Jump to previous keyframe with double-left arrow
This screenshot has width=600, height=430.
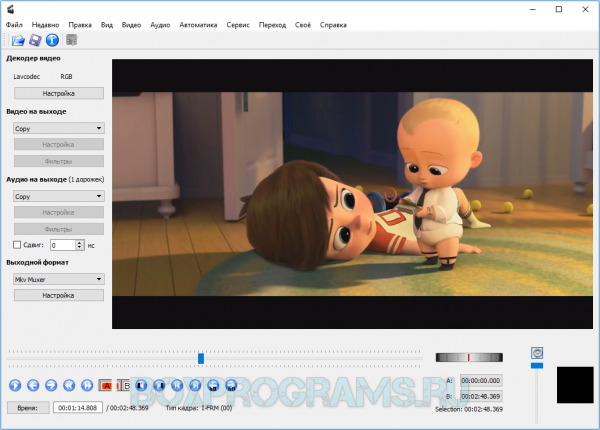[69, 385]
